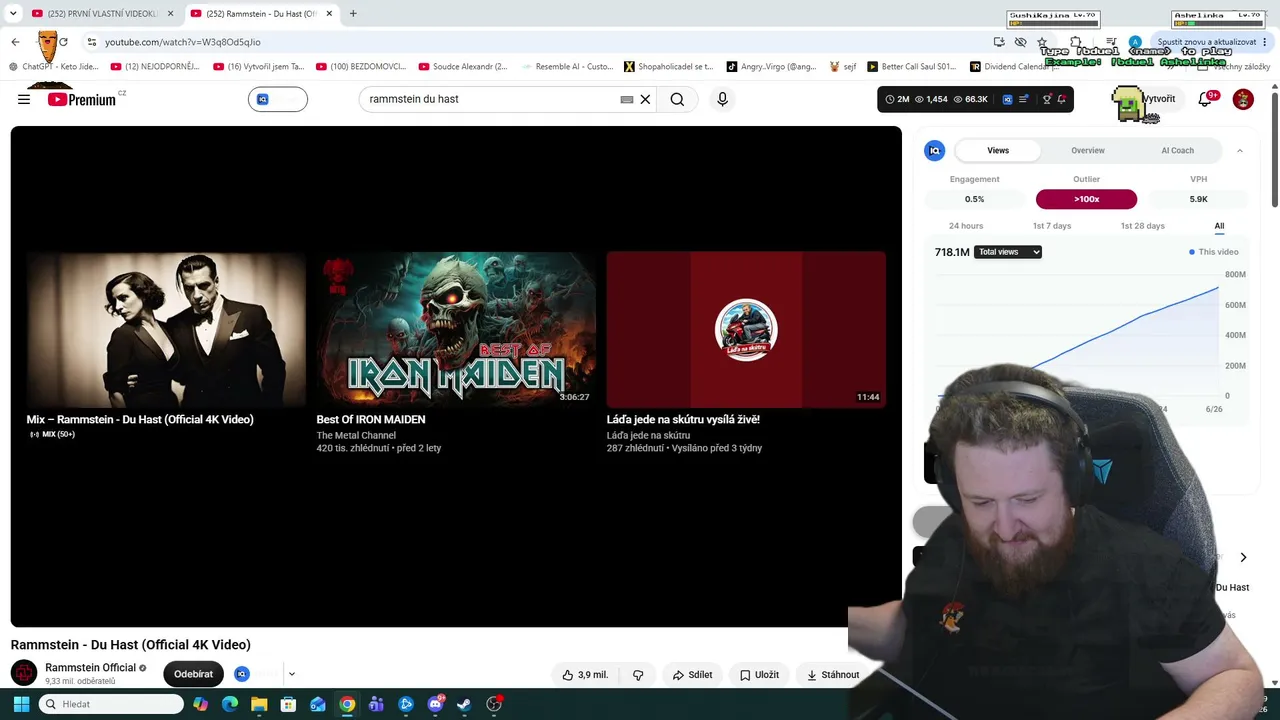1280x720 pixels.
Task: Open the vidIQ icon in the dark stats bar
Action: [x=1007, y=99]
